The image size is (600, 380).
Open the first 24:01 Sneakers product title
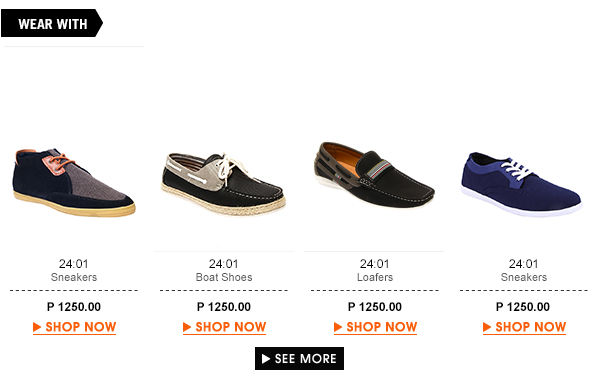click(x=74, y=271)
